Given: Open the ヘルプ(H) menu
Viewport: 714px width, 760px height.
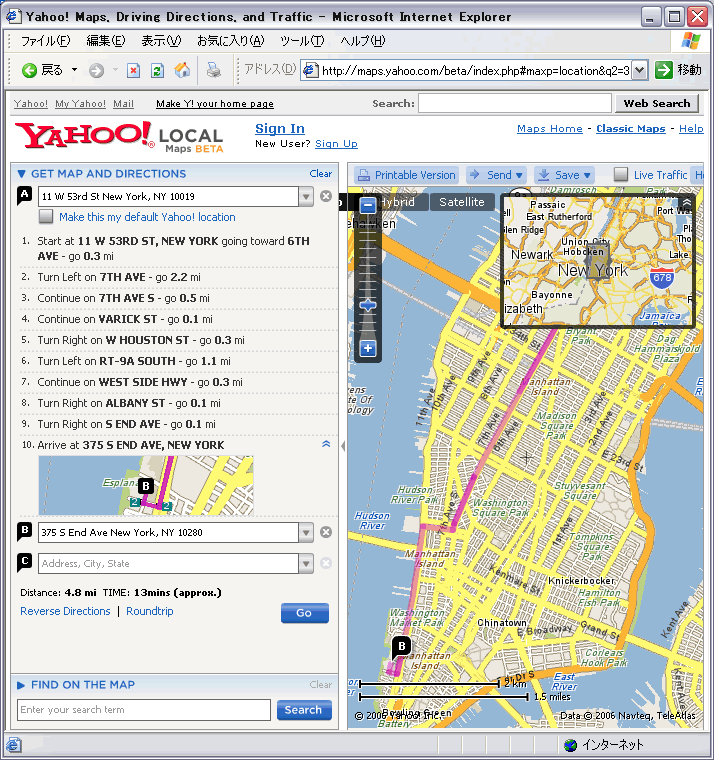Looking at the screenshot, I should [x=363, y=41].
